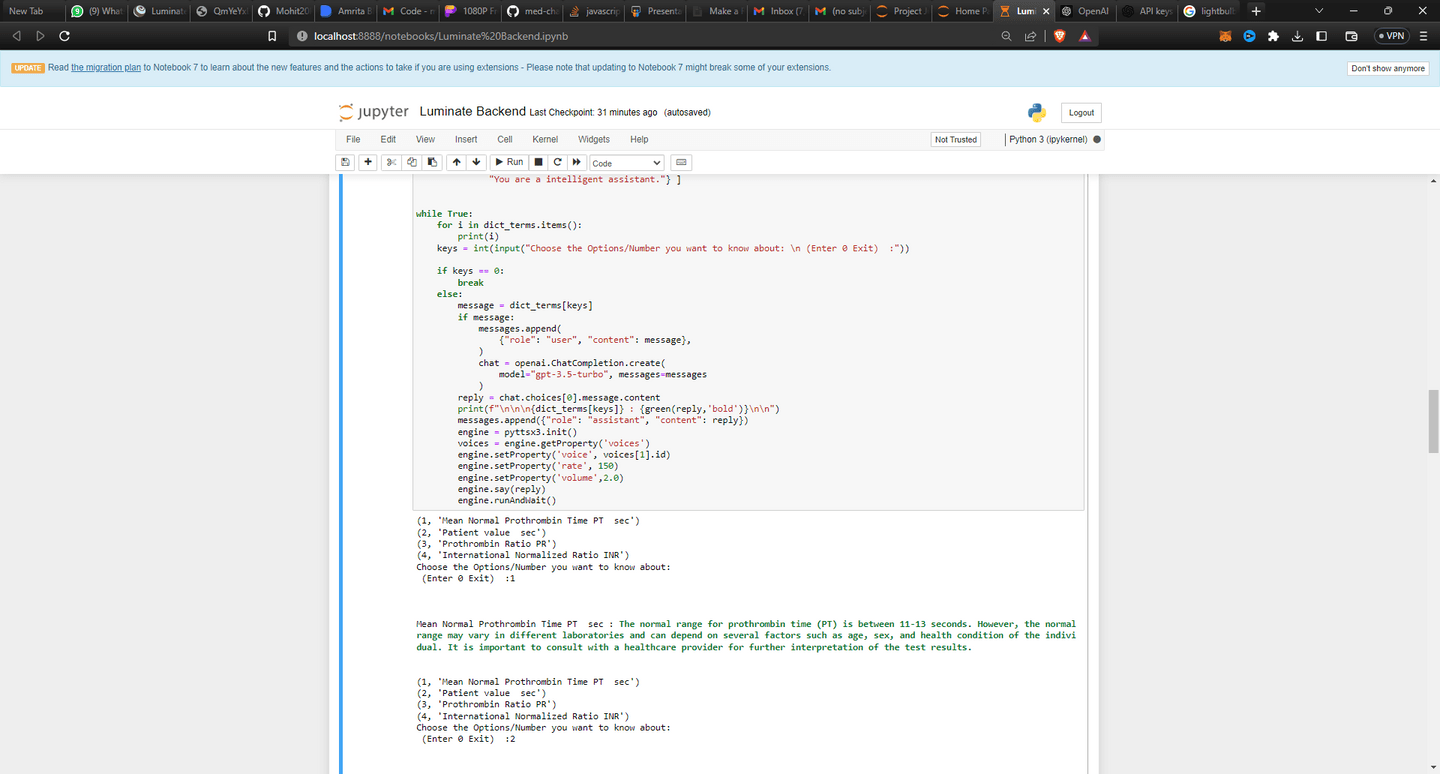Open the Cell menu
1440x774 pixels.
pos(505,140)
